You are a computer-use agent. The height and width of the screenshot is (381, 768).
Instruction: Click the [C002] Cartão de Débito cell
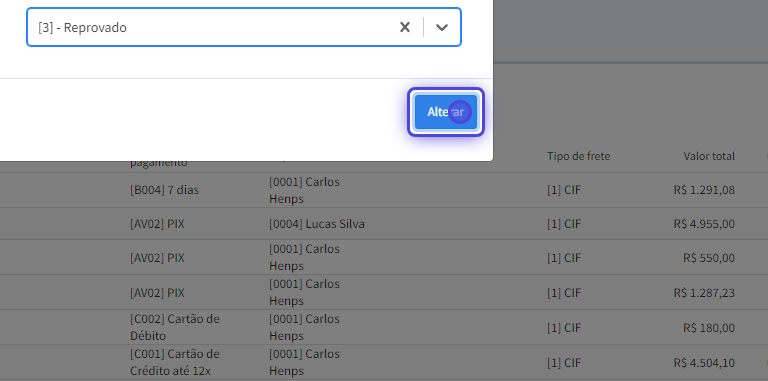point(175,327)
